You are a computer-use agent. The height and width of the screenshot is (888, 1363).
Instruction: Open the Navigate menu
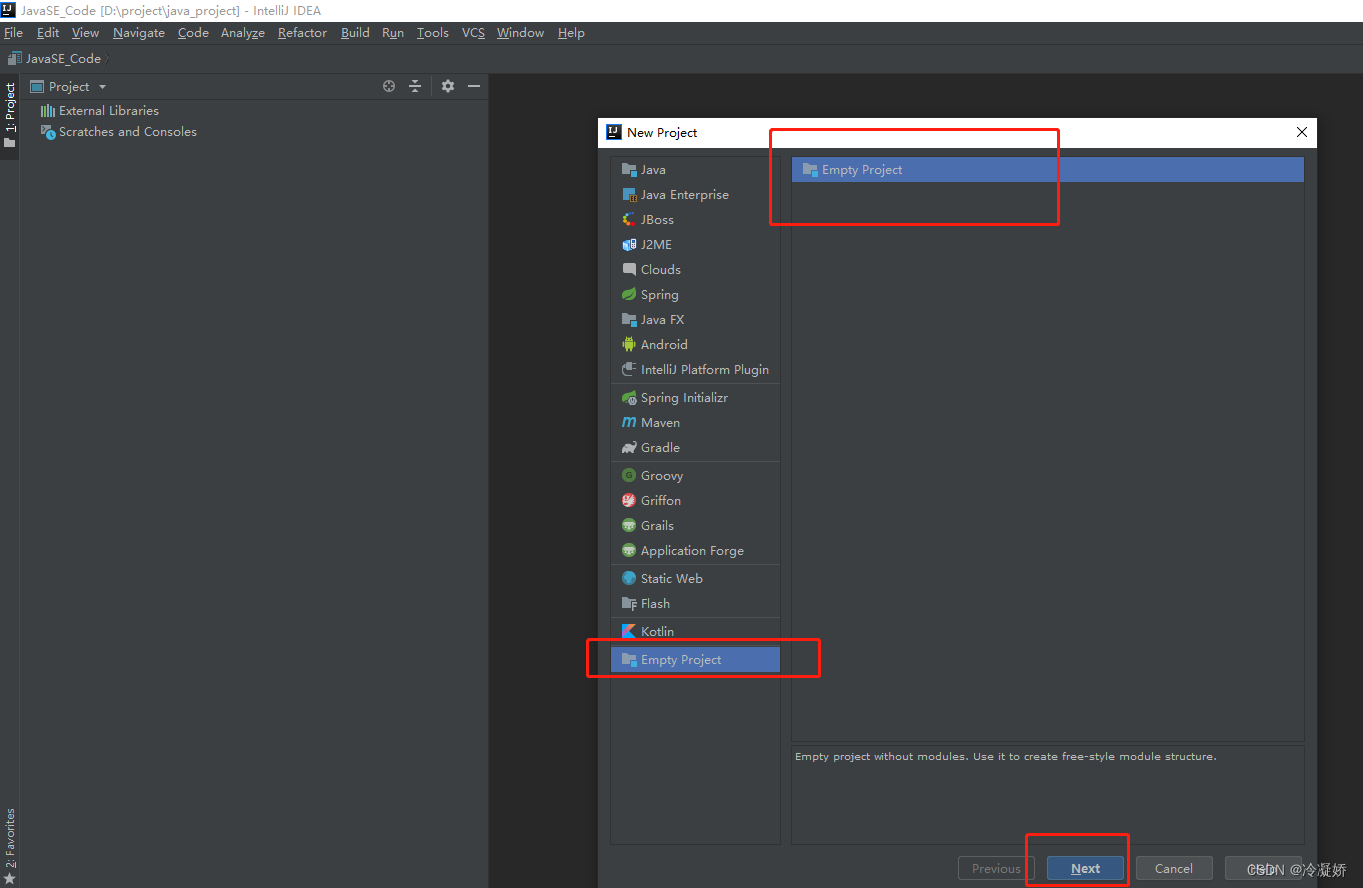(139, 33)
